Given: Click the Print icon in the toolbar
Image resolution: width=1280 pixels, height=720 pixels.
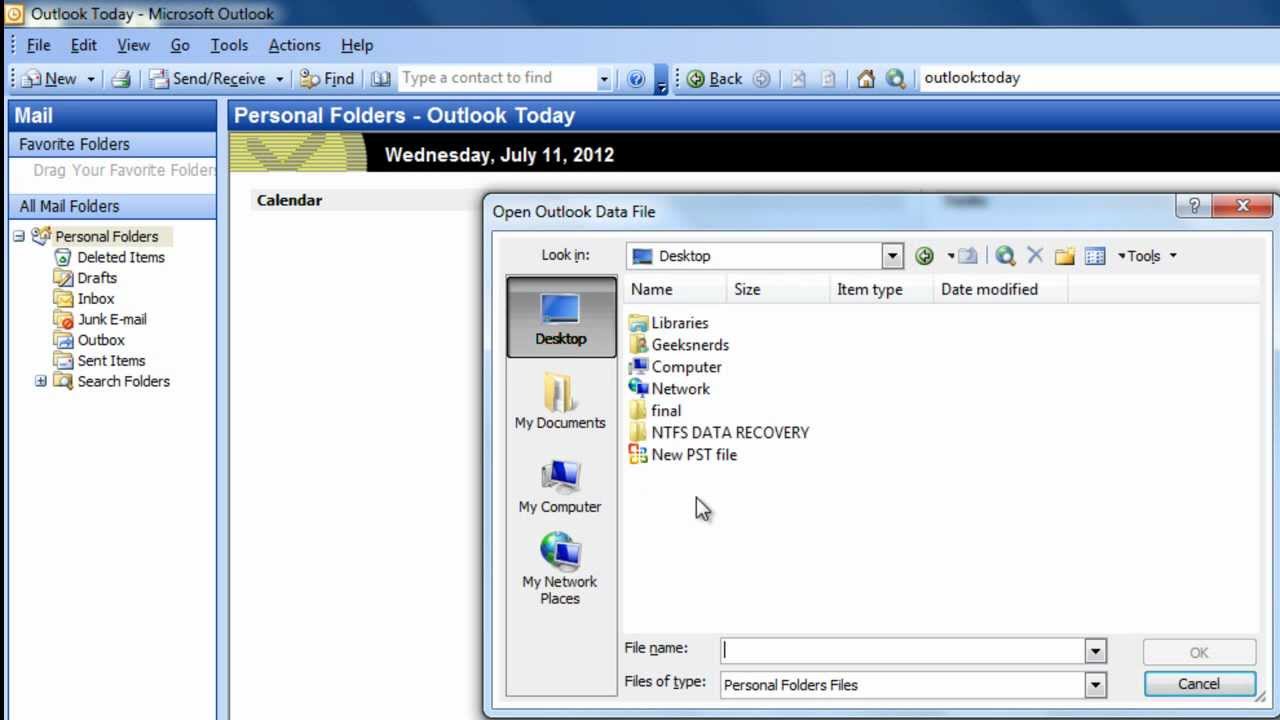Looking at the screenshot, I should (x=121, y=78).
